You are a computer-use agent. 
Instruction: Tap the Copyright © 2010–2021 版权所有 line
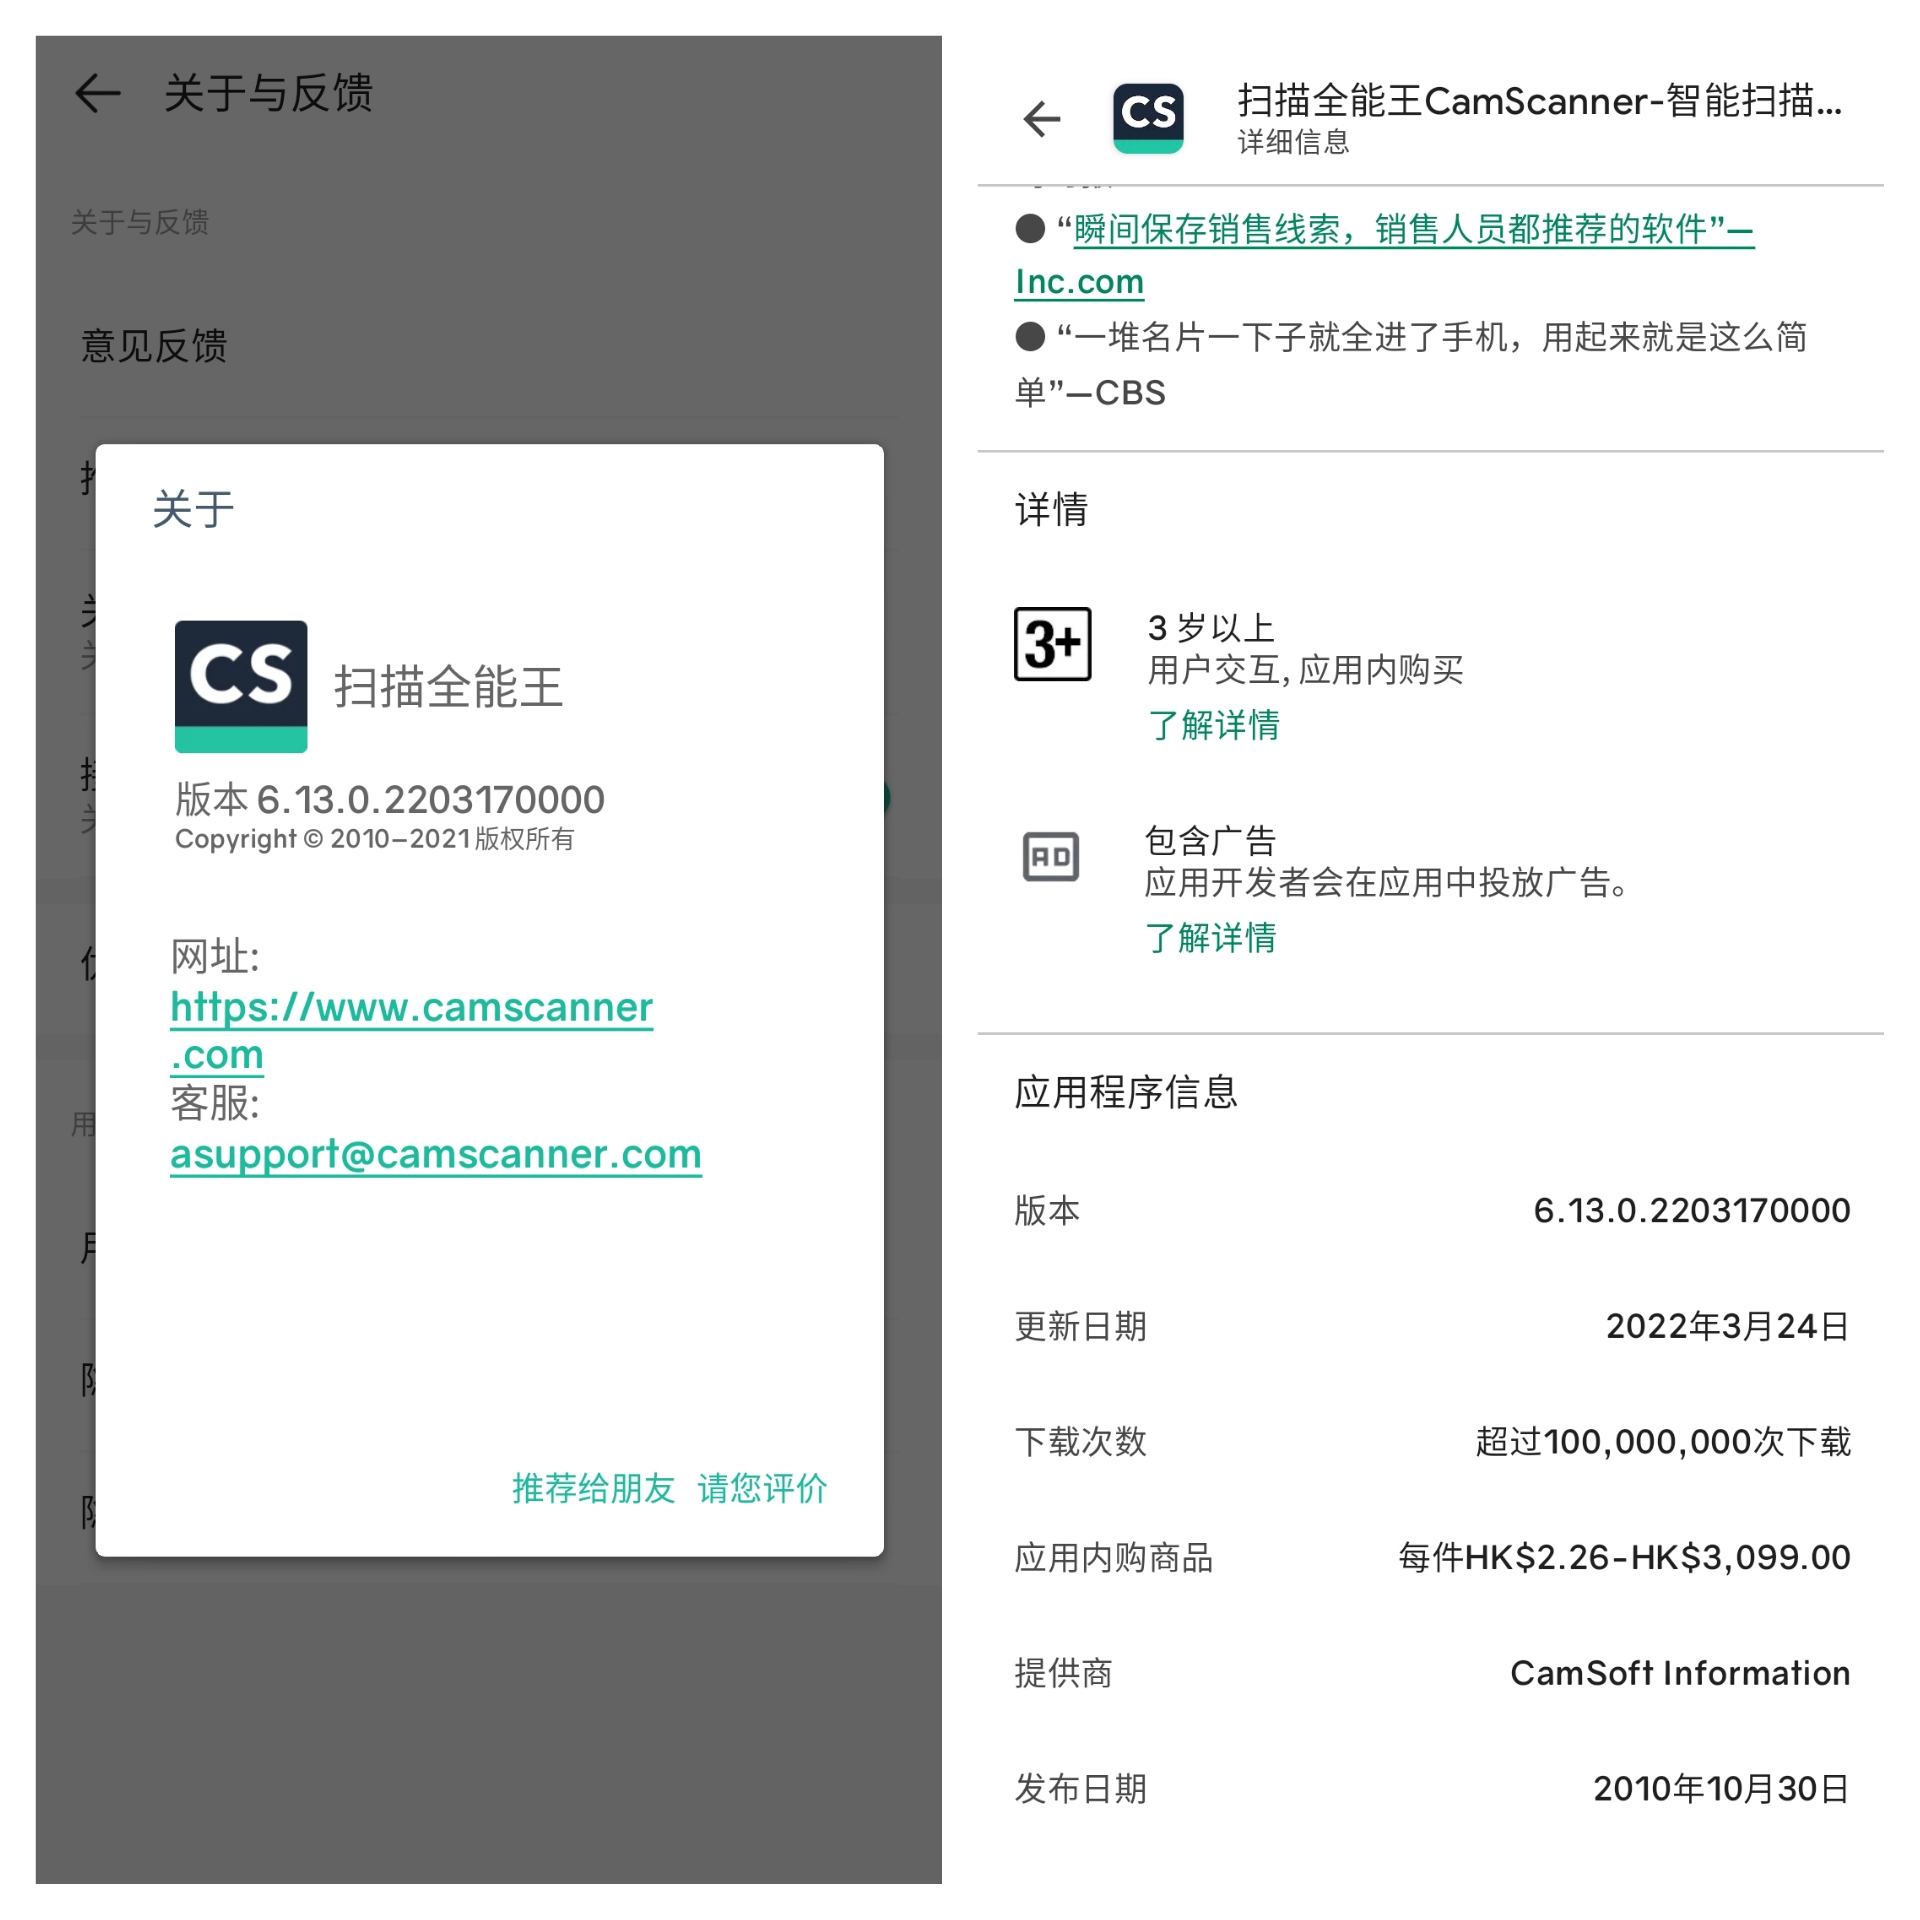(375, 838)
